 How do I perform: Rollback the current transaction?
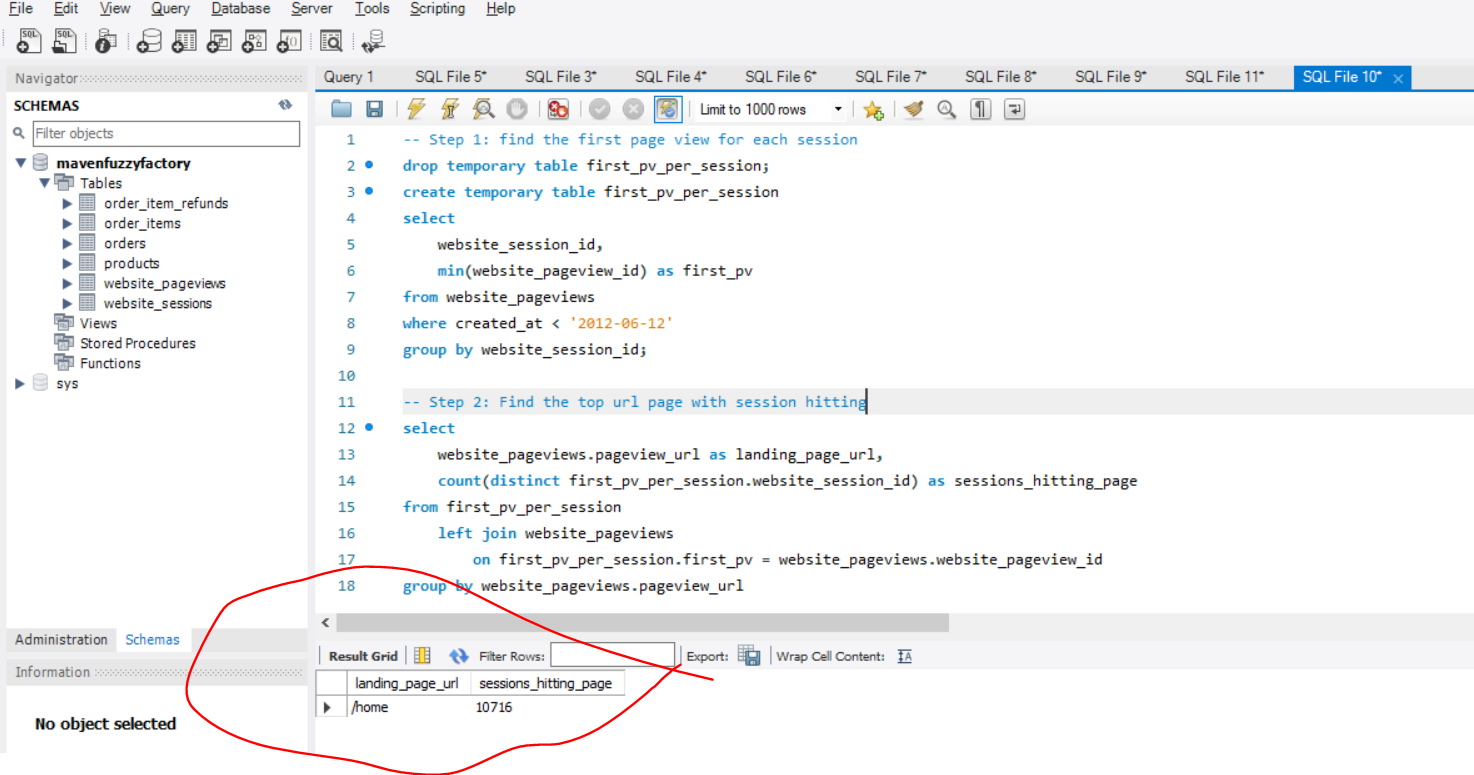pos(633,109)
